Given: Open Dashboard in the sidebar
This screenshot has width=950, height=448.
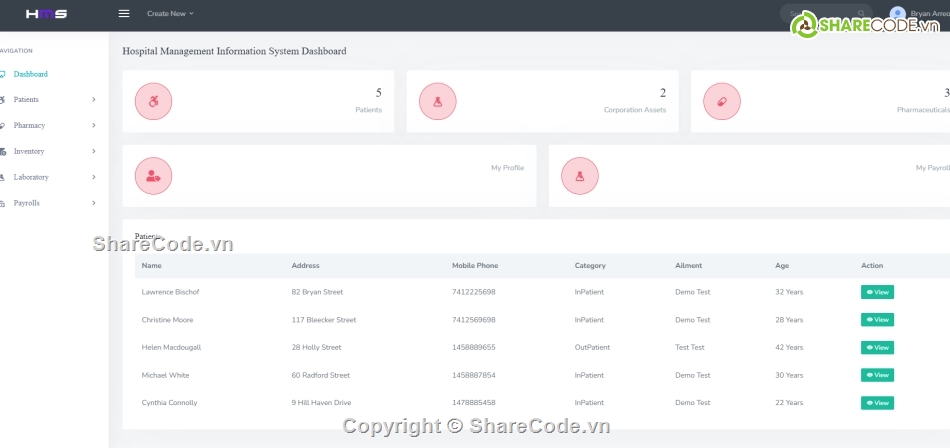Looking at the screenshot, I should [x=30, y=74].
